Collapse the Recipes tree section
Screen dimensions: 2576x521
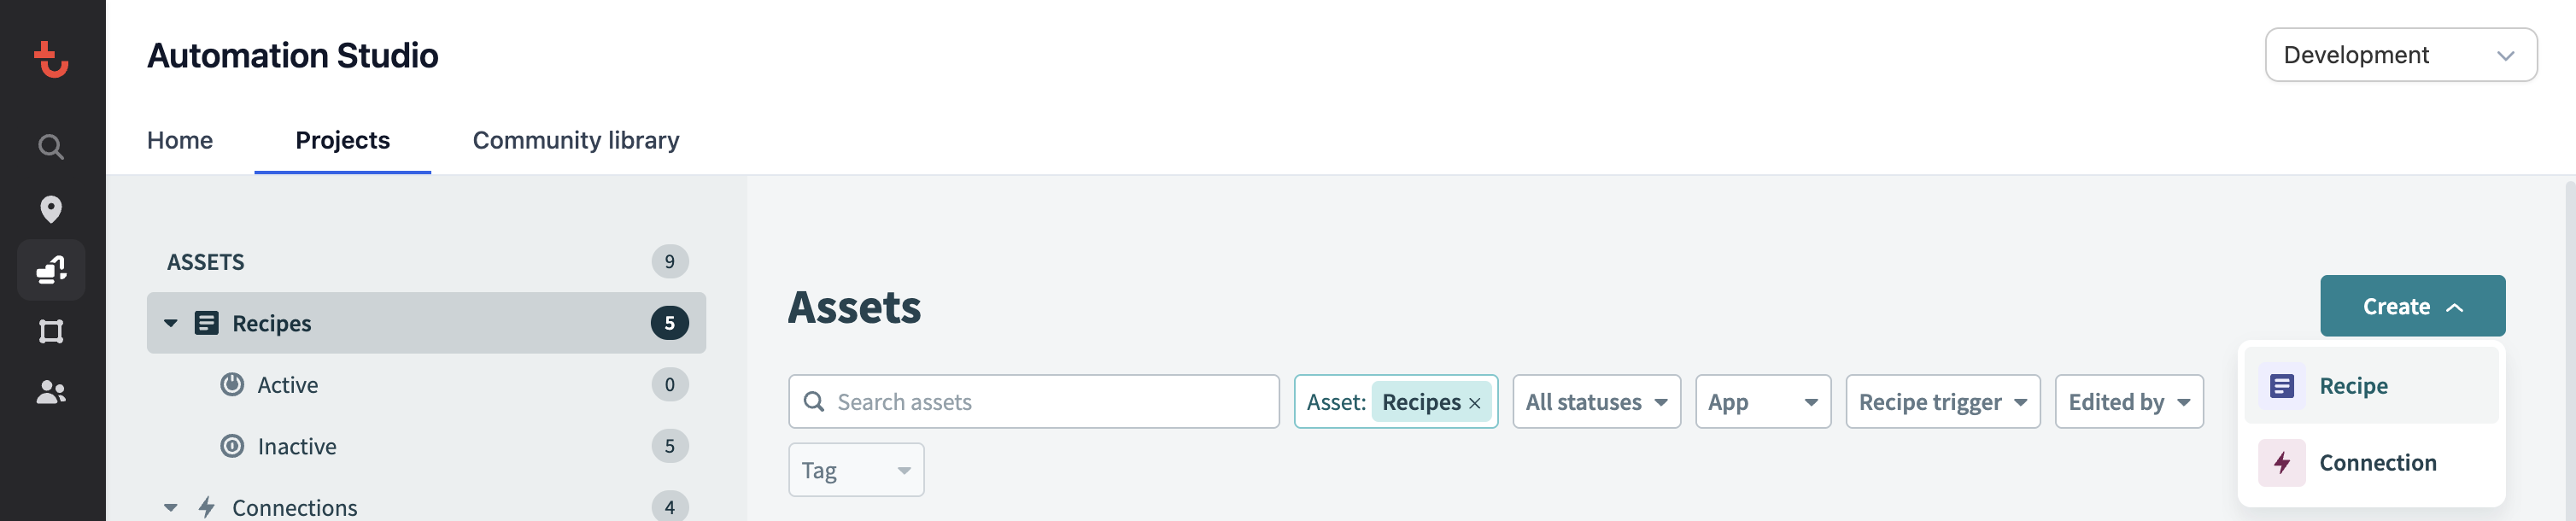(169, 323)
